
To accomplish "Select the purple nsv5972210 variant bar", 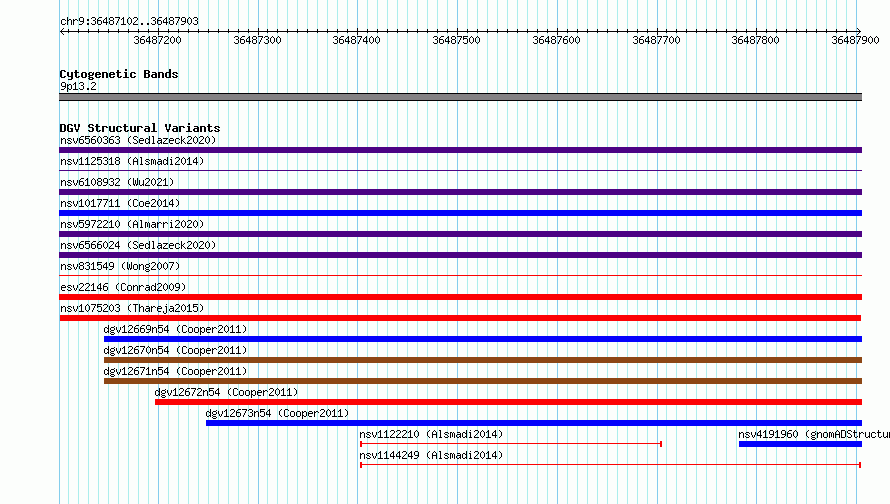I will 460,234.
